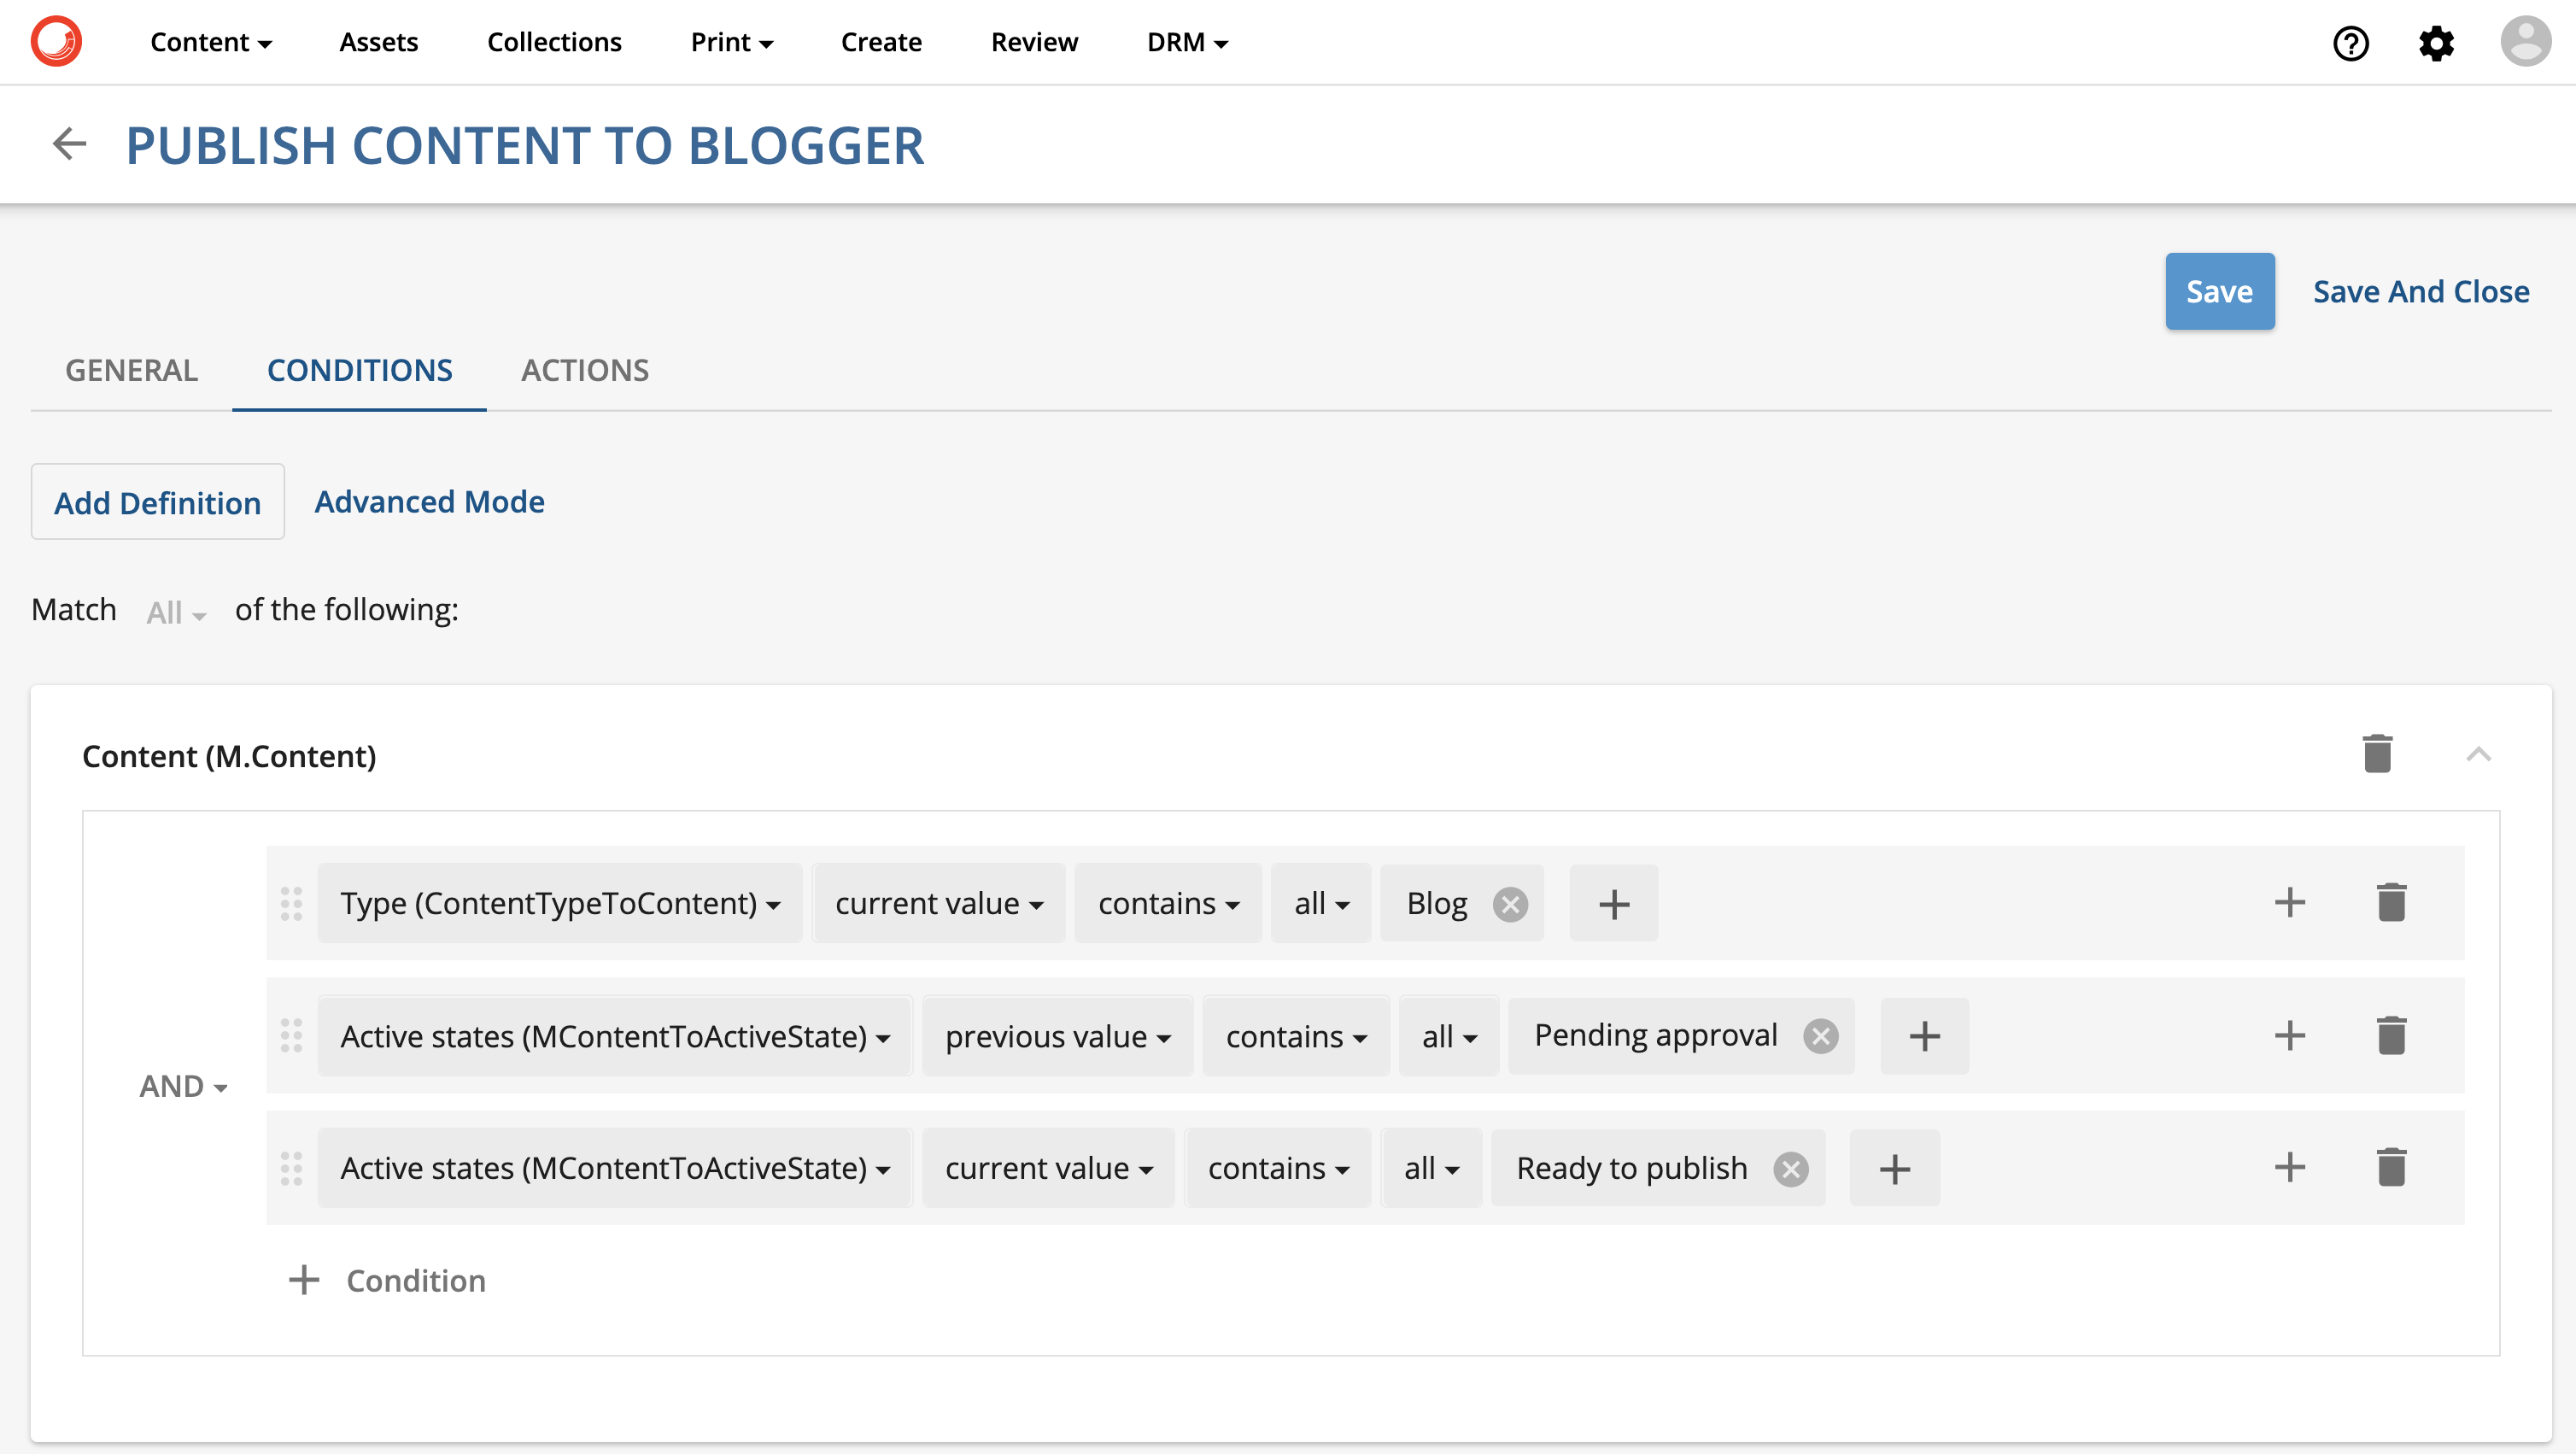Open the user profile avatar
This screenshot has width=2576, height=1454.
coord(2526,42)
